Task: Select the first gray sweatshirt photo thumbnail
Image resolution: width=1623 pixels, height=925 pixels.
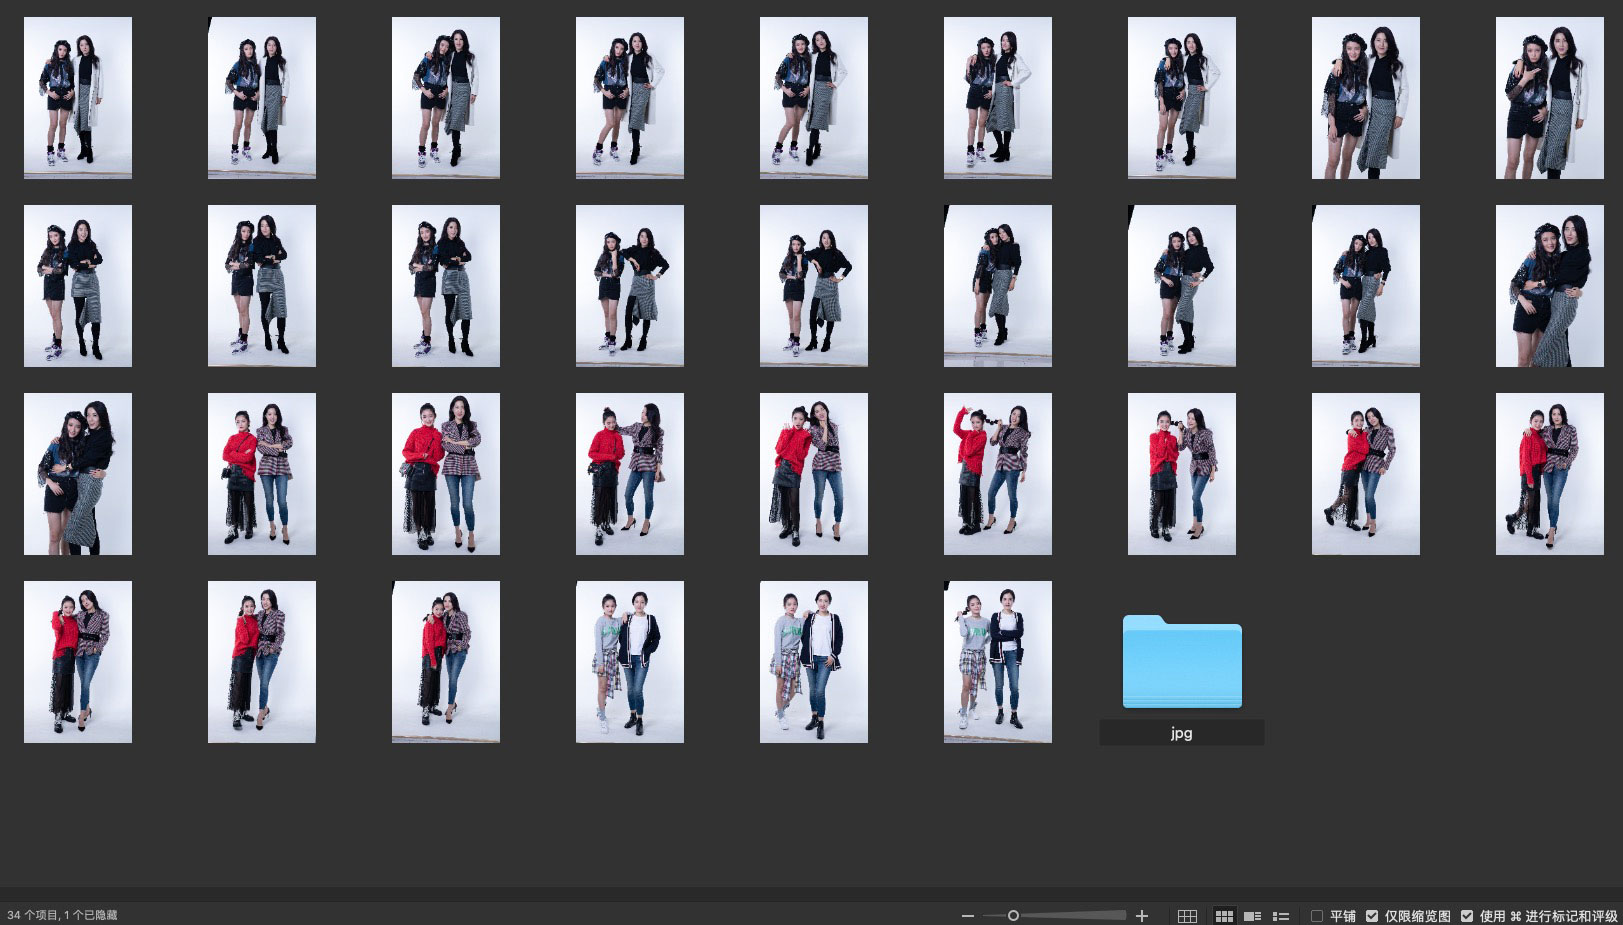Action: pyautogui.click(x=630, y=662)
